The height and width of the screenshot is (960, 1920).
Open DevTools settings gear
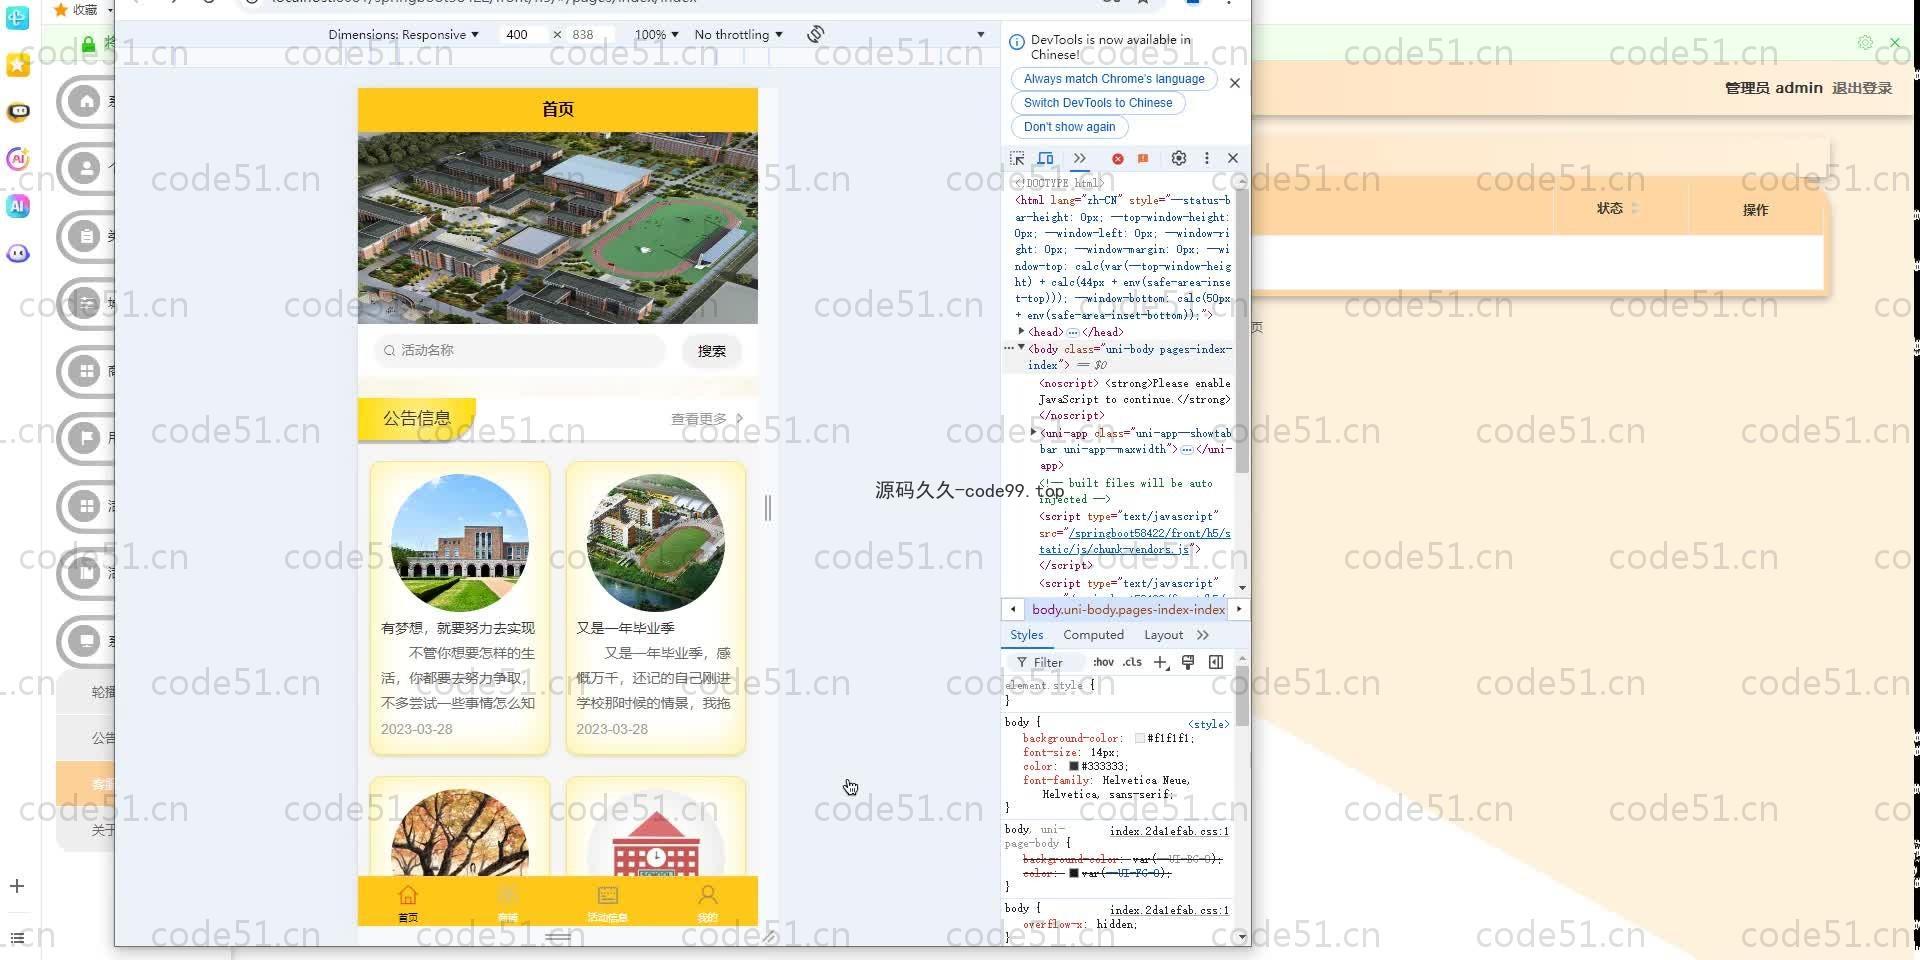coord(1179,158)
